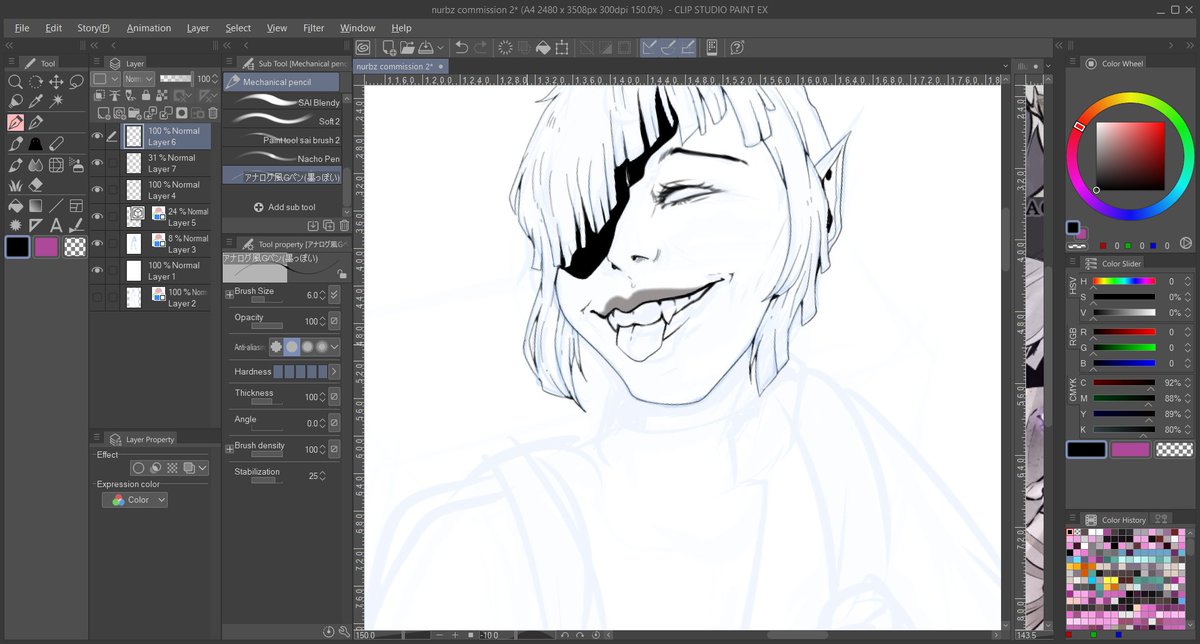Open the Filter menu
Image resolution: width=1200 pixels, height=644 pixels.
(314, 28)
